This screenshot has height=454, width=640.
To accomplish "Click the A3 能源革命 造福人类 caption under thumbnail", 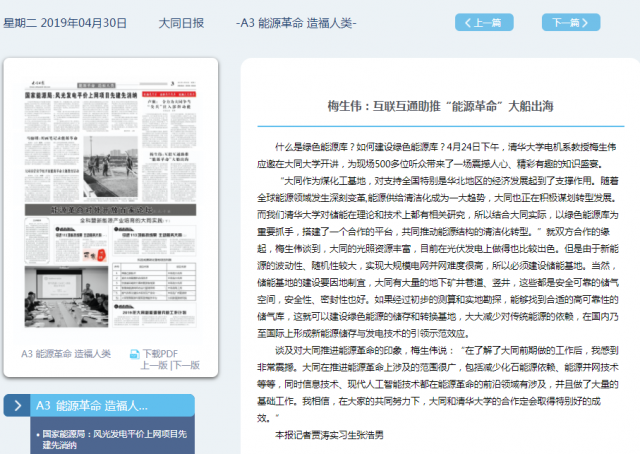I will pos(66,354).
